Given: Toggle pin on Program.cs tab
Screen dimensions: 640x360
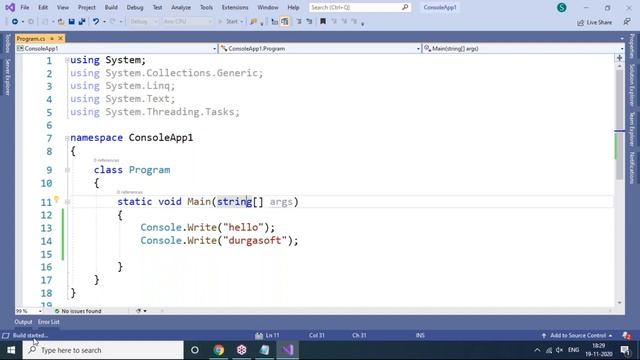Looking at the screenshot, I should 52,38.
